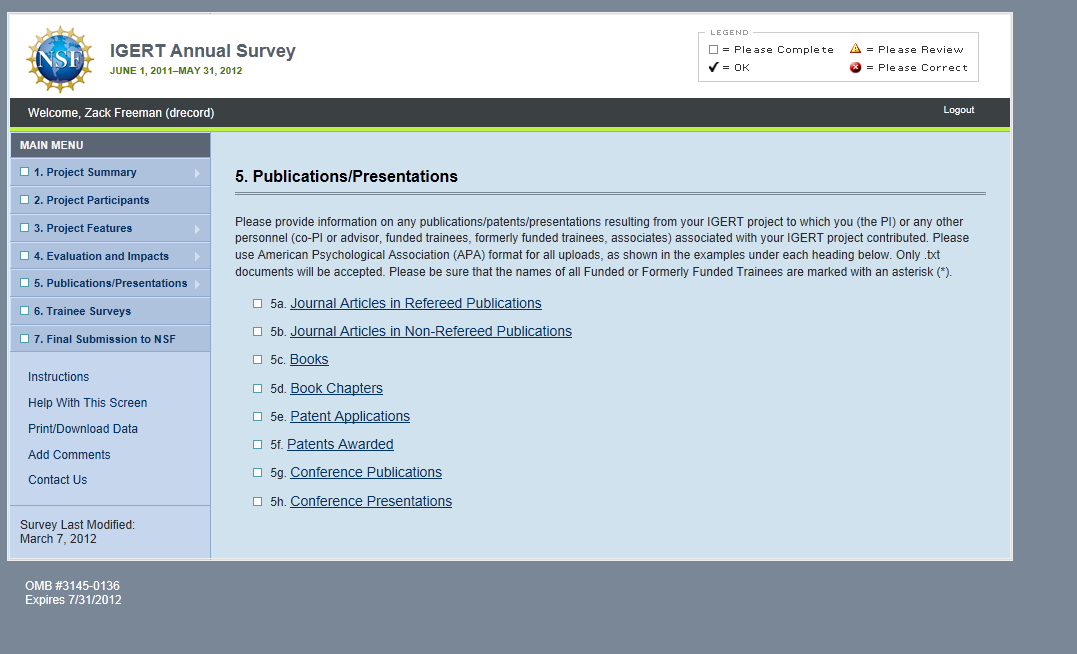Click the NSF logo icon

pyautogui.click(x=59, y=59)
